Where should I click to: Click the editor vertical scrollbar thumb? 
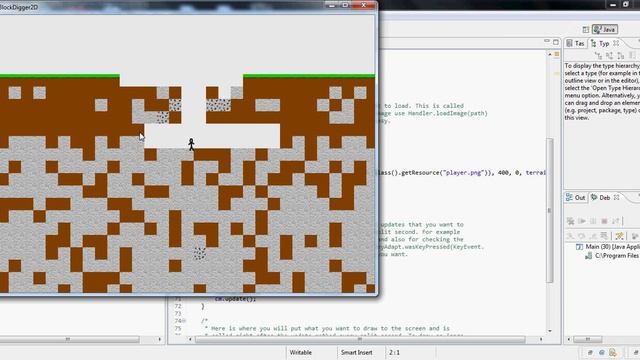[x=550, y=210]
